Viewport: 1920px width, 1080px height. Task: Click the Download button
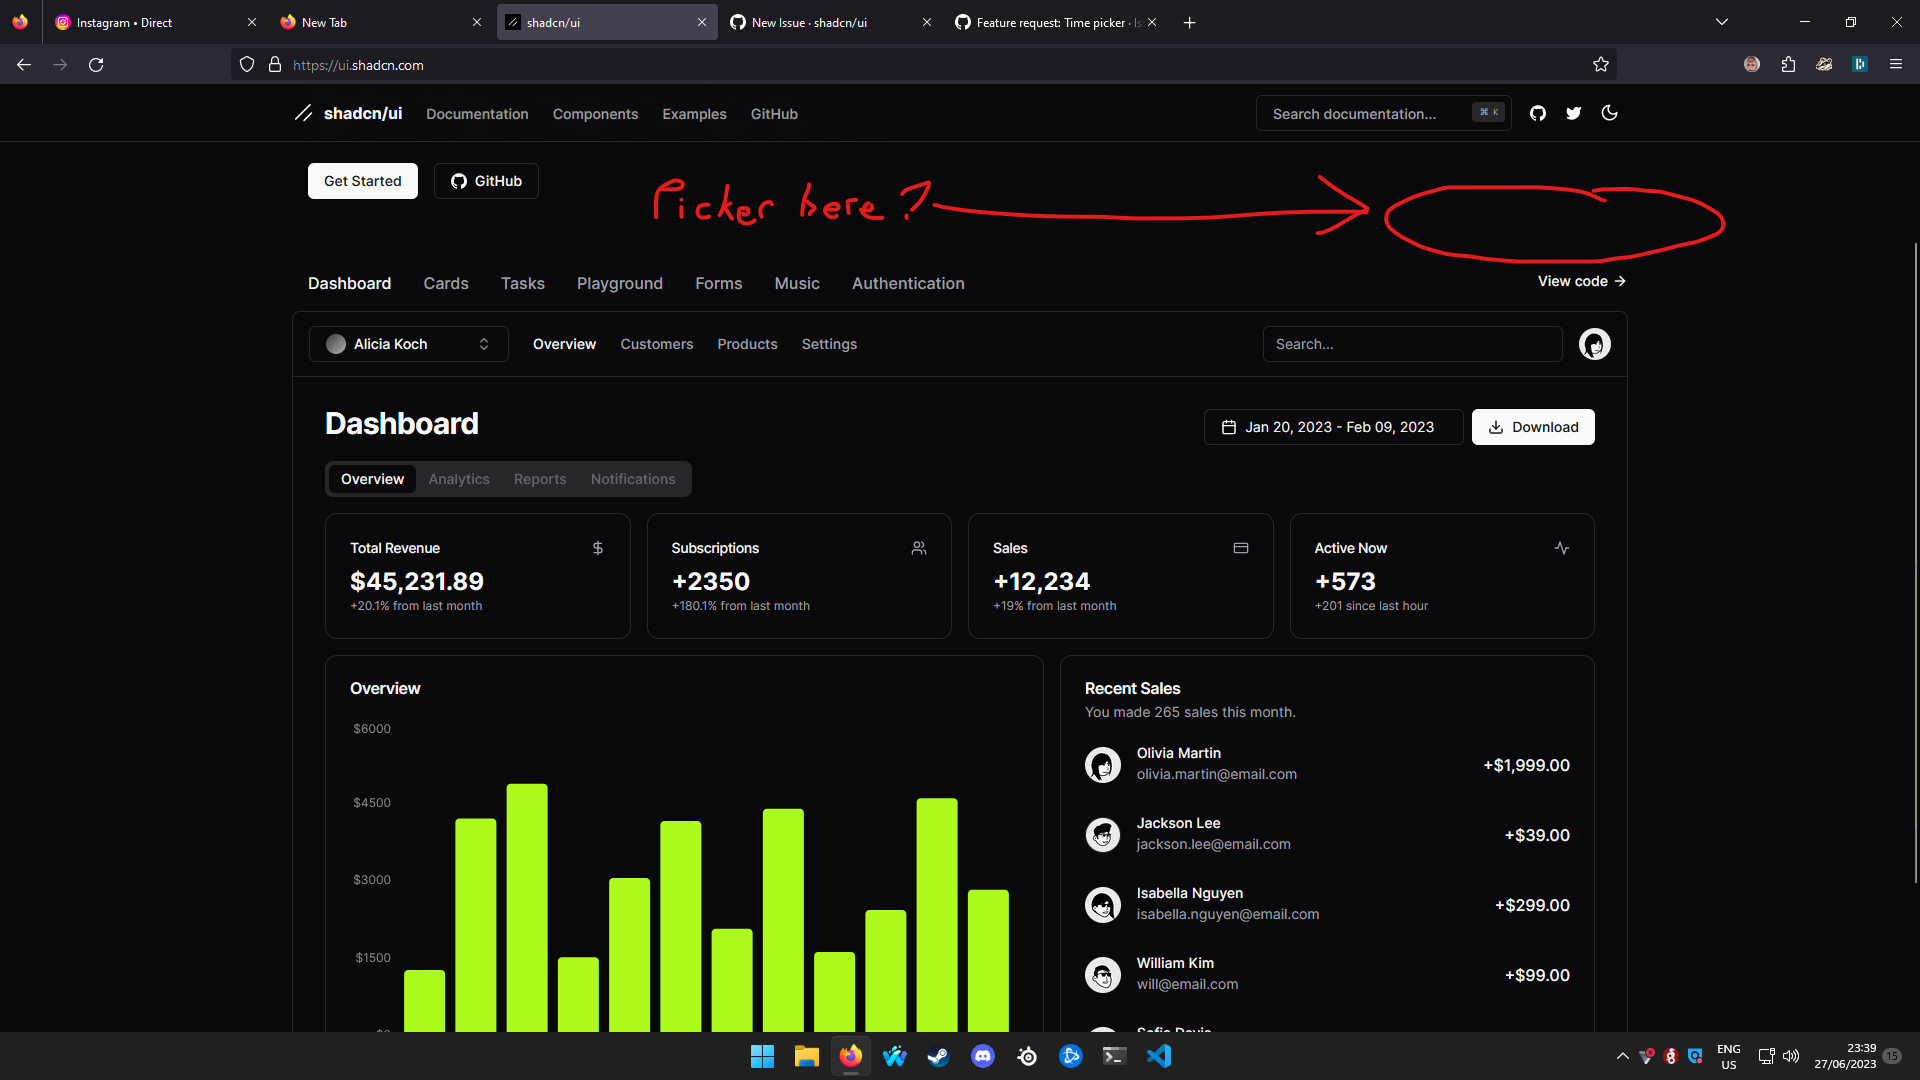click(1533, 427)
